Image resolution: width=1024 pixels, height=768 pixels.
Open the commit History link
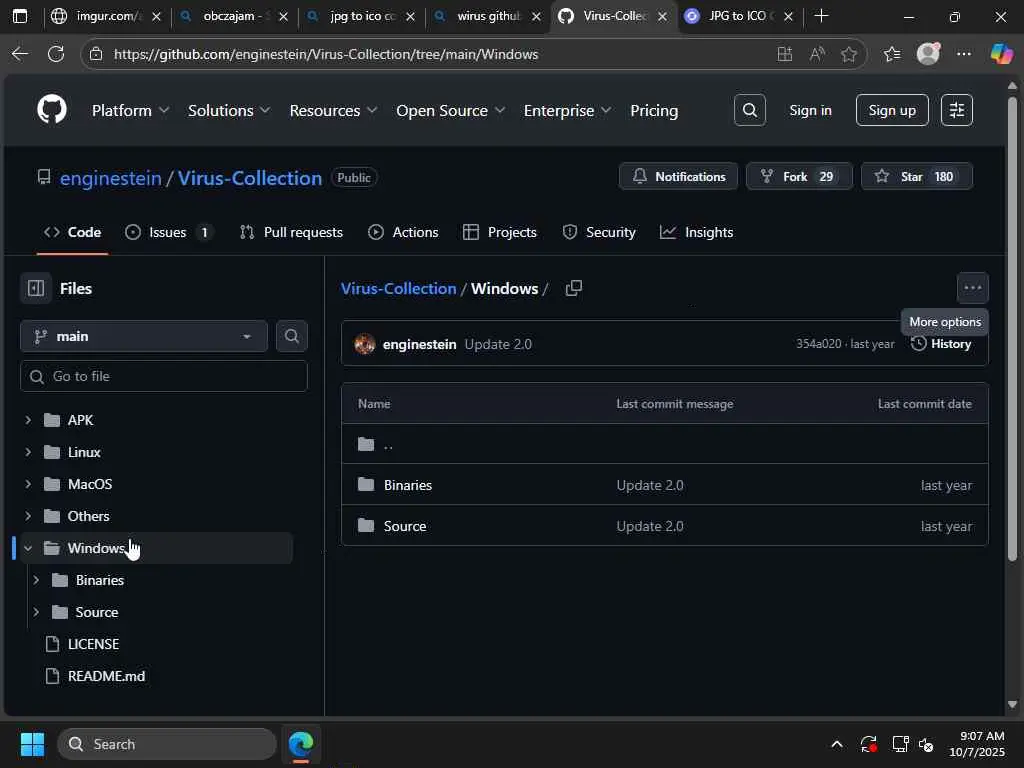(x=941, y=344)
